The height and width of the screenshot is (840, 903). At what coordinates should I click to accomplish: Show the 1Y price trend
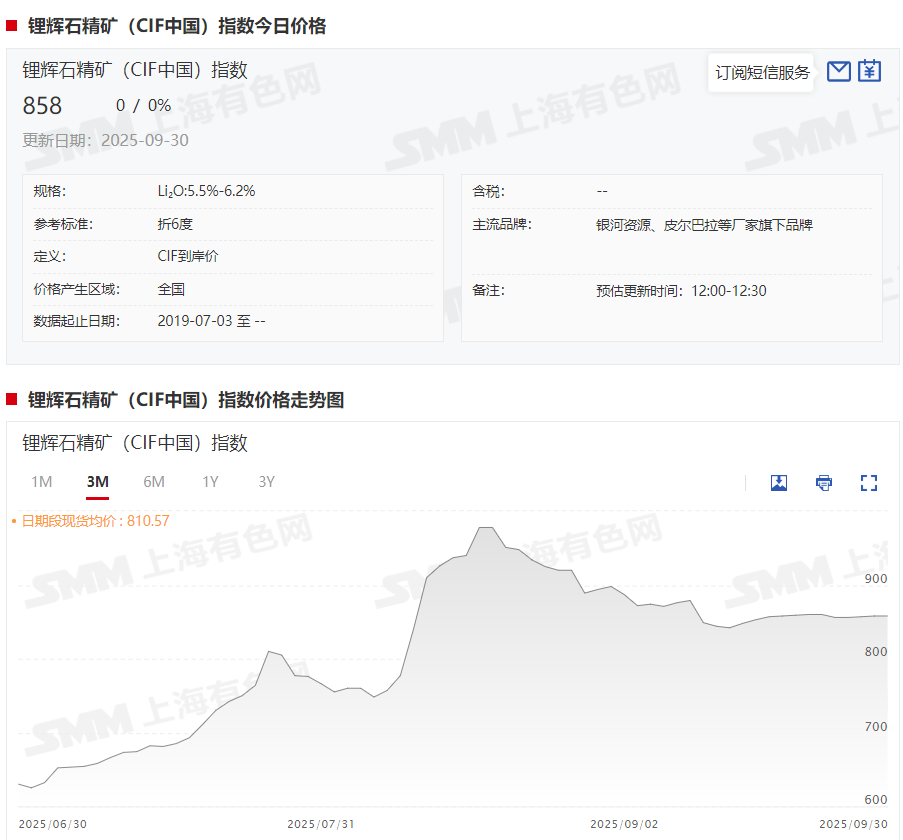[x=210, y=482]
